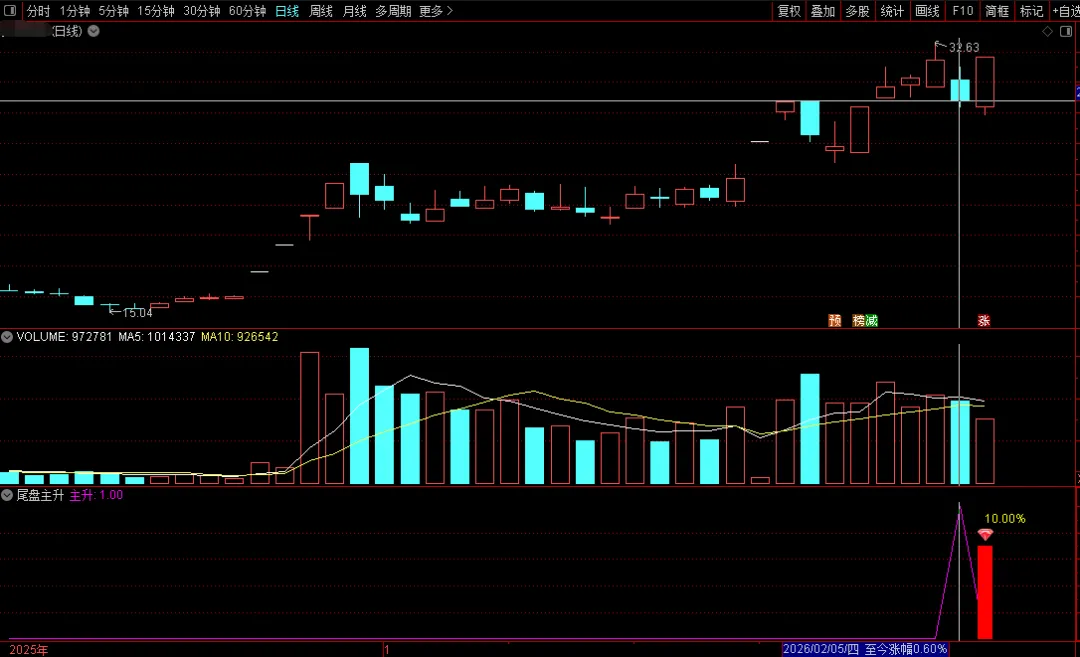
Task: Click the date 2026/02/05/四 label
Action: 821,649
